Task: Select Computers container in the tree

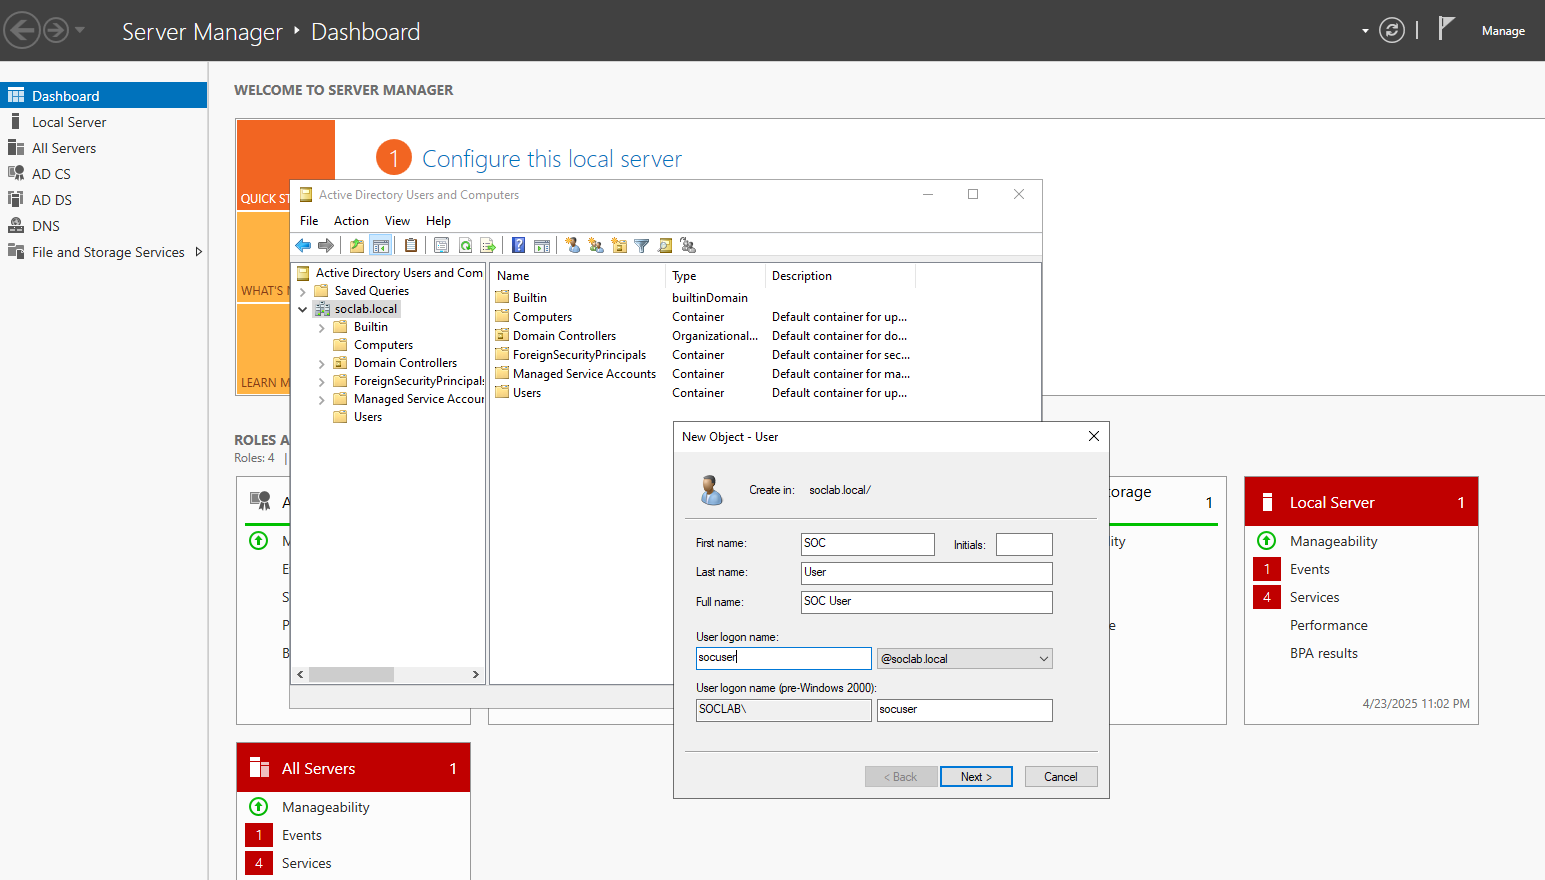Action: 383,345
